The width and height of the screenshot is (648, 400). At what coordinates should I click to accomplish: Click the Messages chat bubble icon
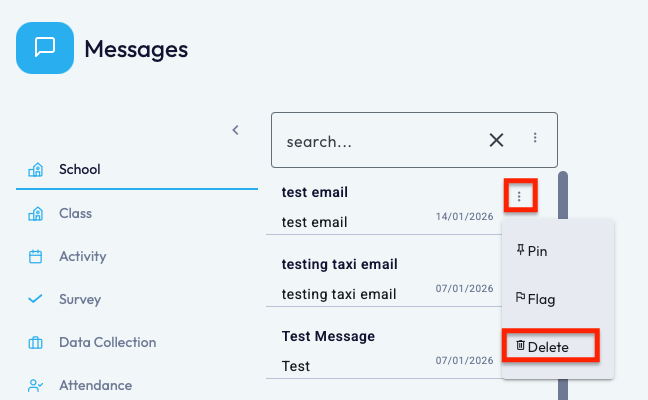[45, 48]
